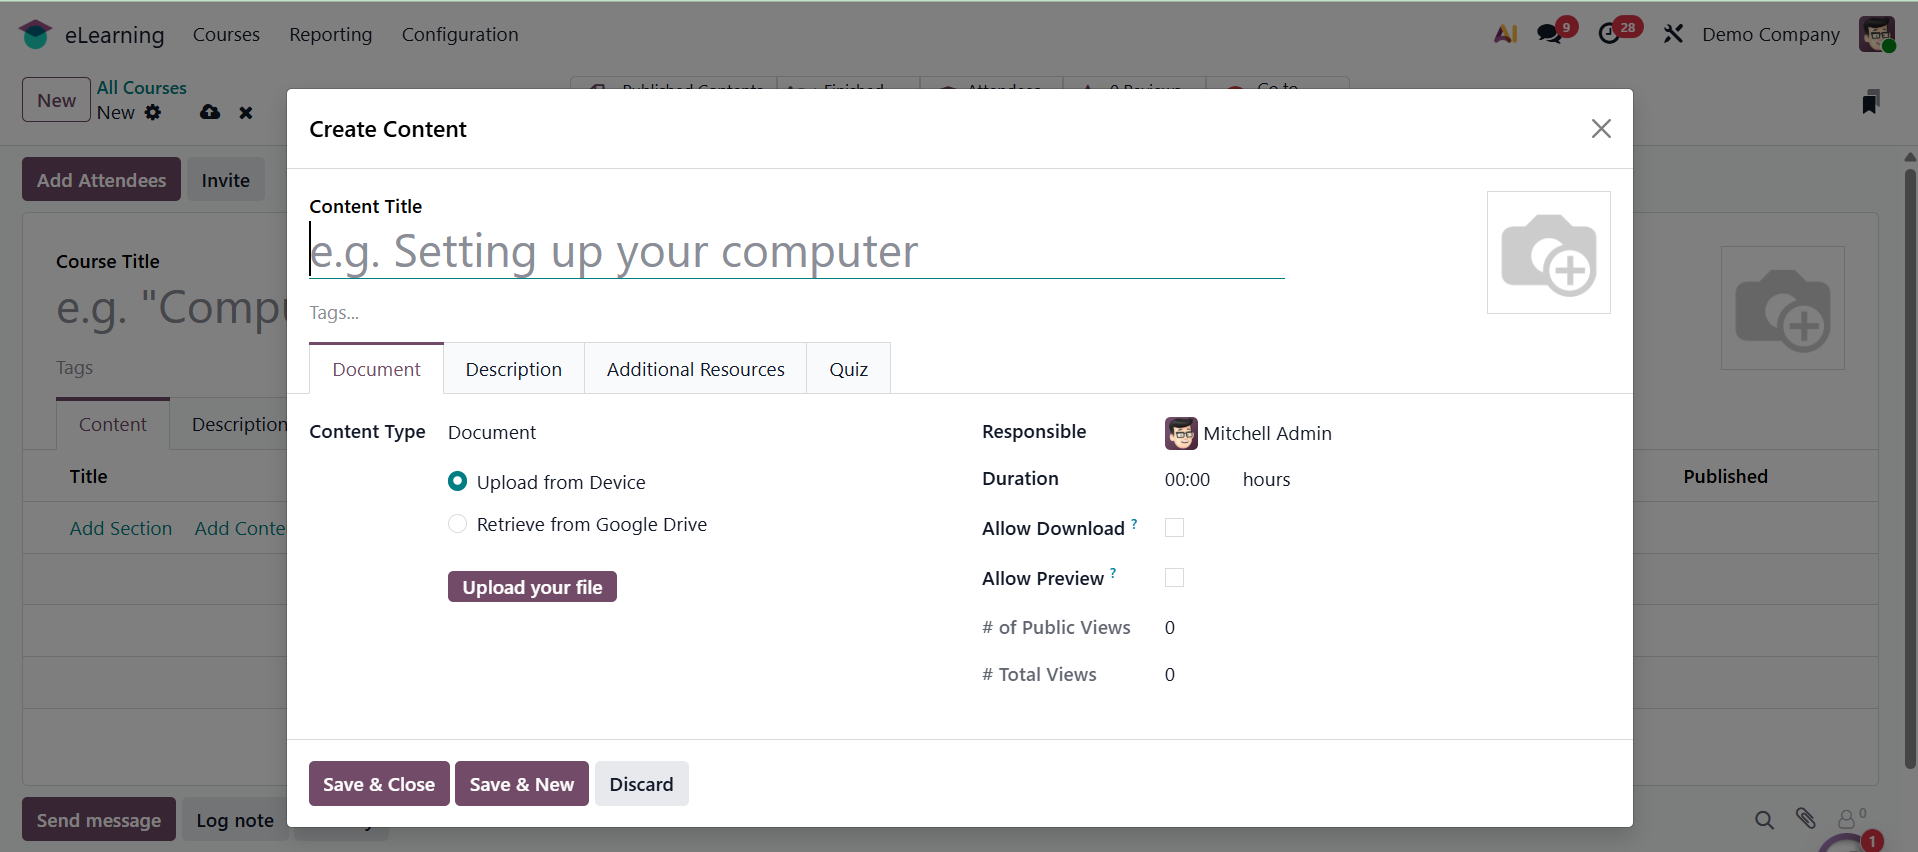Click the Duration field showing 00:00
The image size is (1918, 852).
(1187, 479)
